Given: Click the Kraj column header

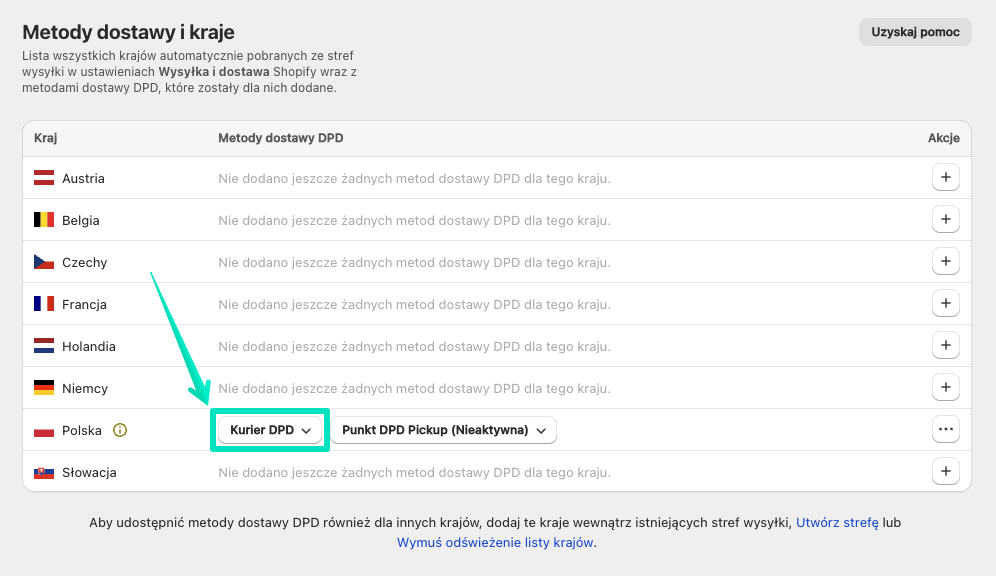Looking at the screenshot, I should pos(46,138).
